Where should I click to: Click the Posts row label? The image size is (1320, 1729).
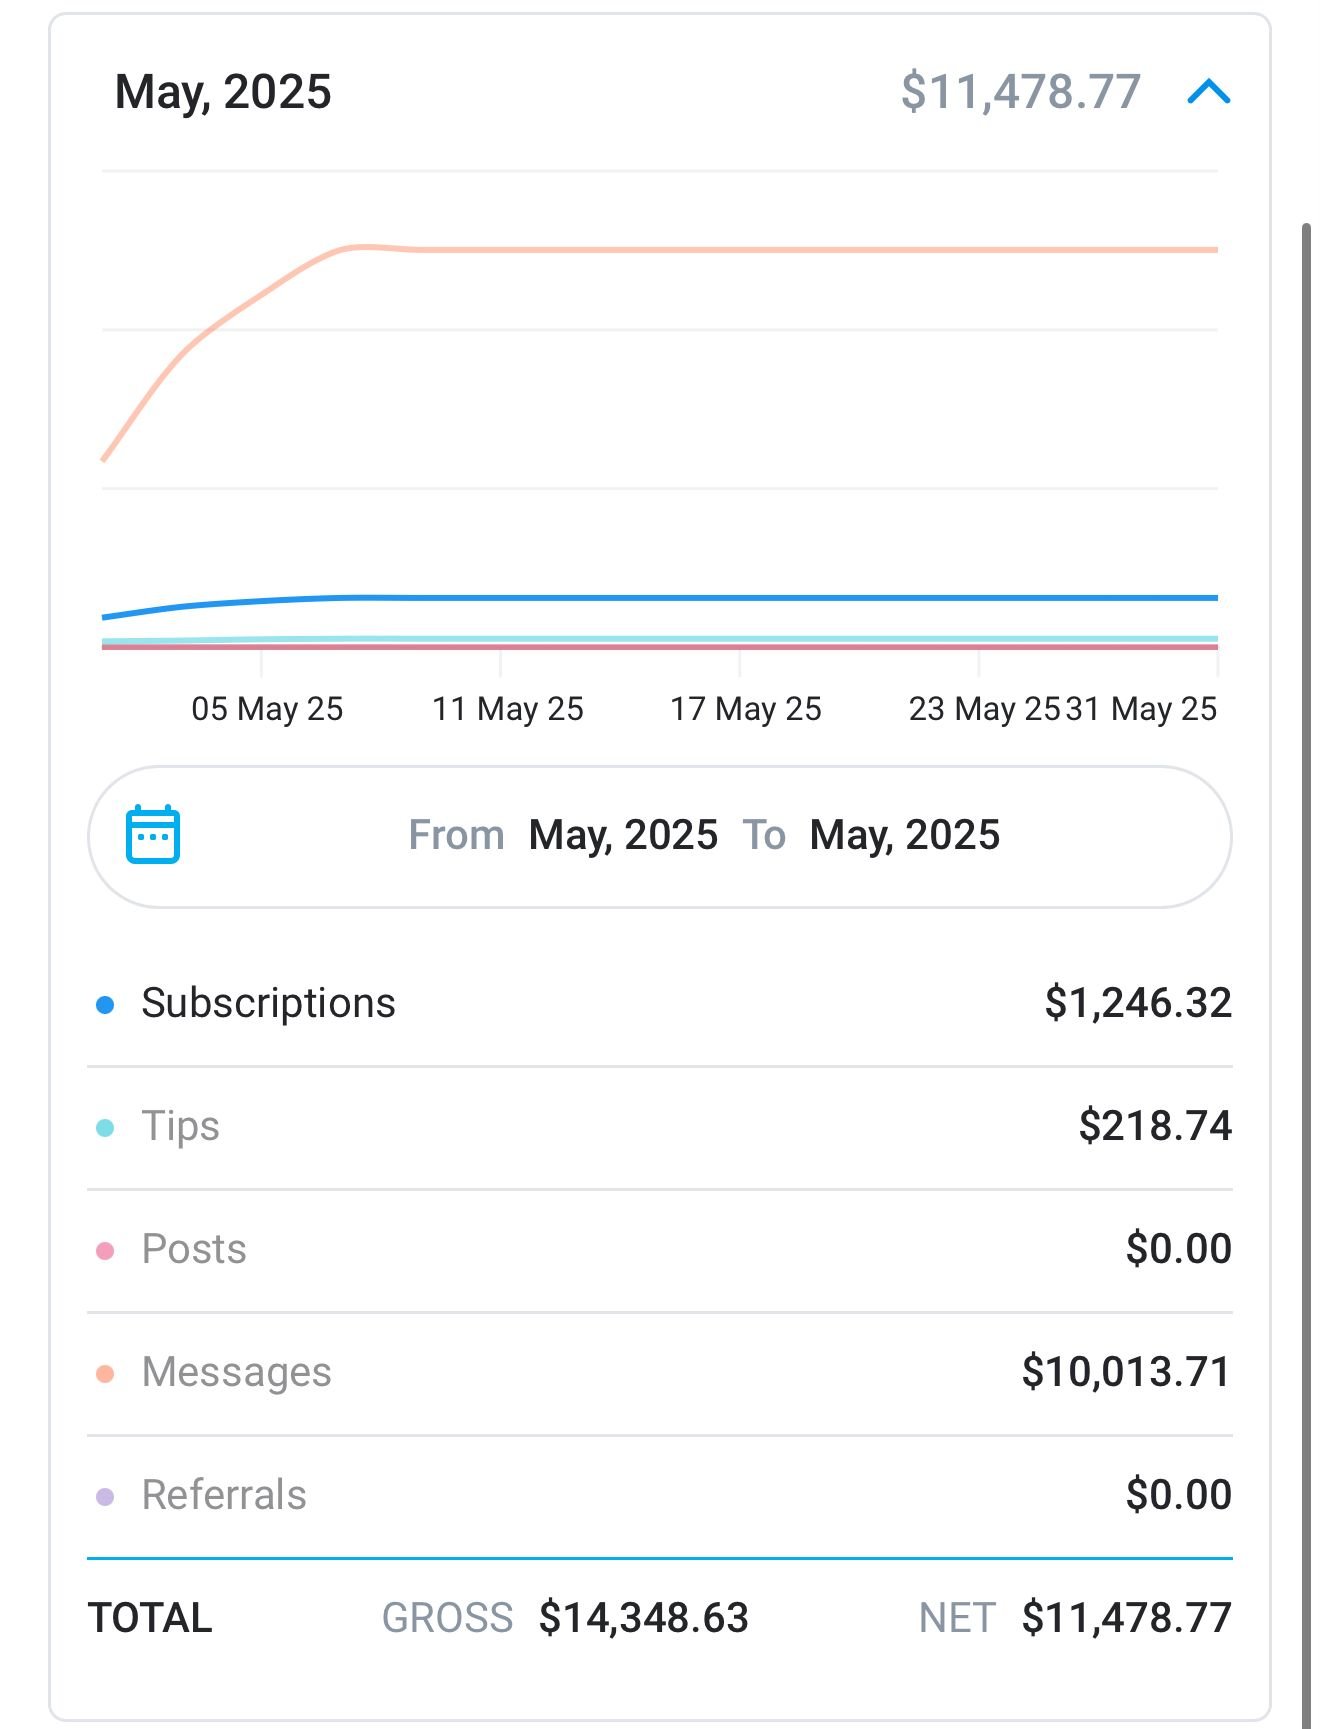pyautogui.click(x=194, y=1249)
